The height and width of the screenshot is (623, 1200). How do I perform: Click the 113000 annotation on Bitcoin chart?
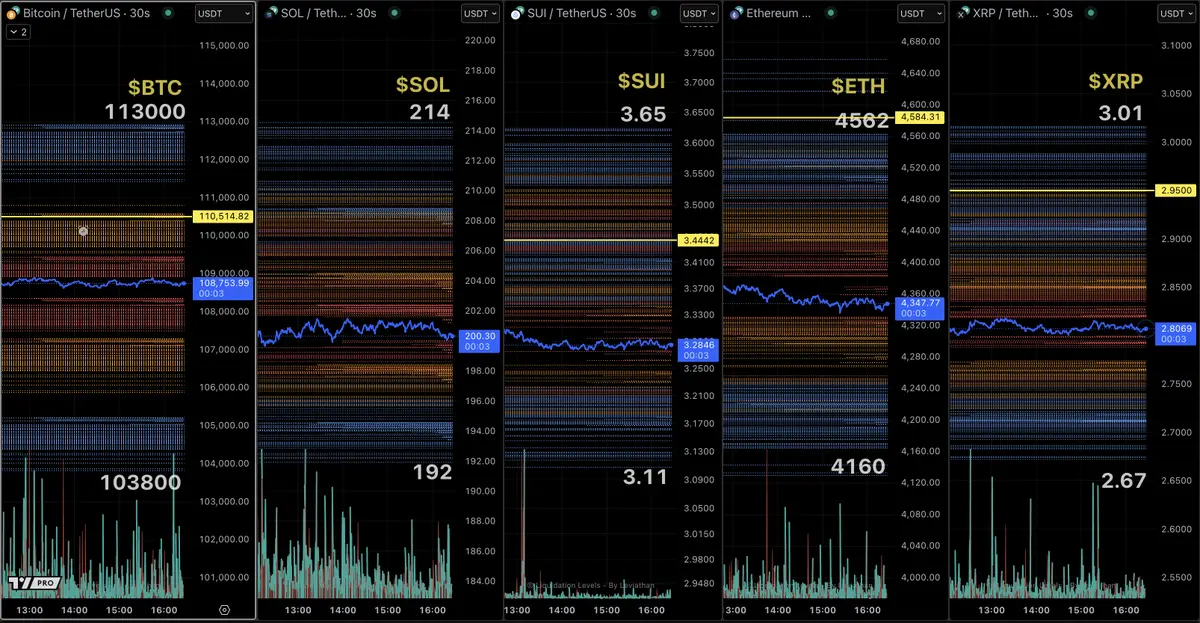point(143,113)
